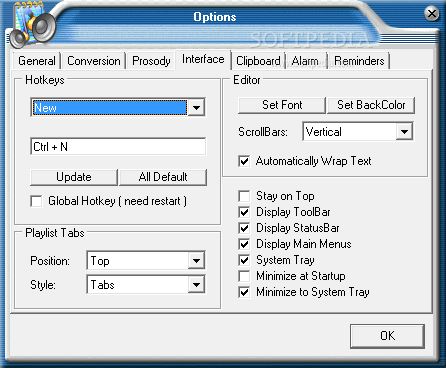Go to the Prosody tab

[x=151, y=61]
